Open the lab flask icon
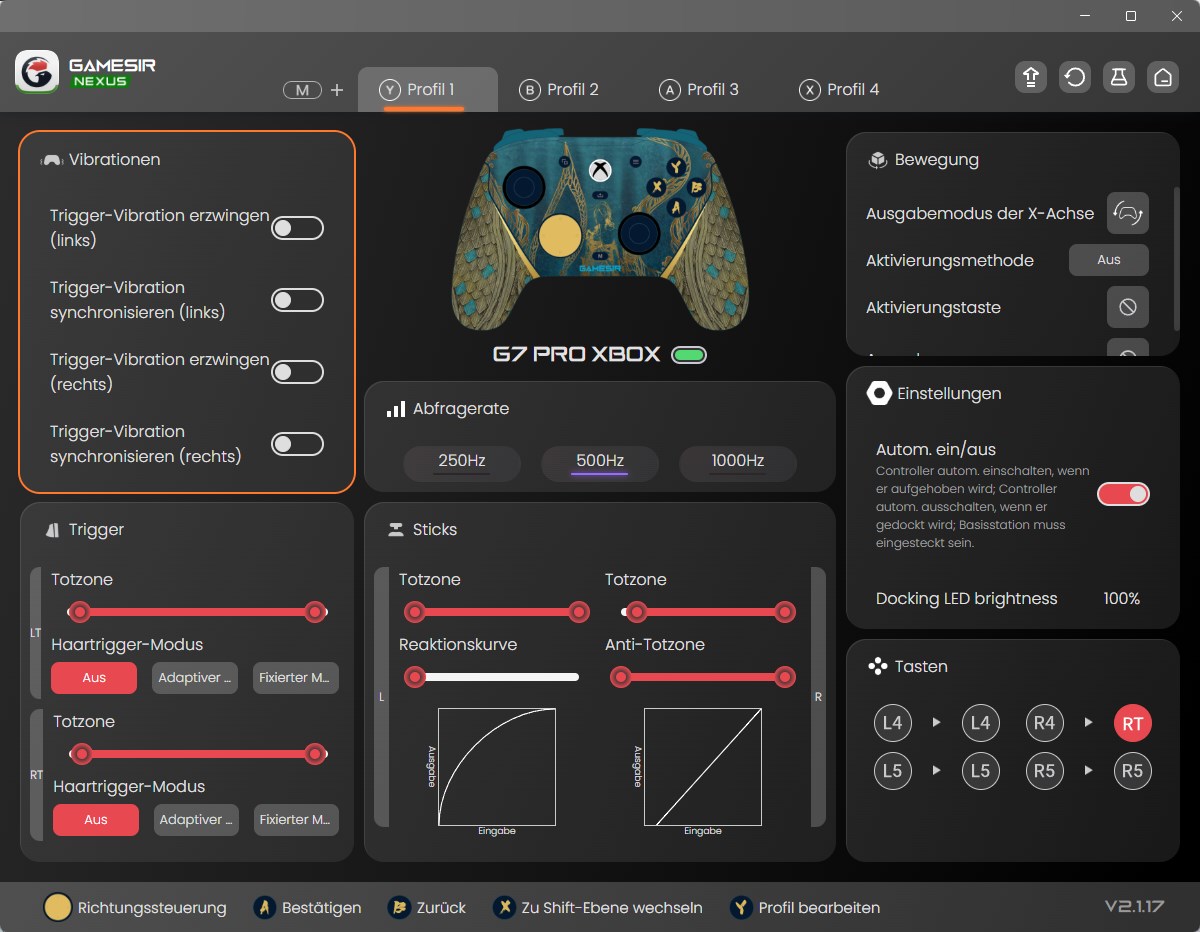Screen dimensions: 1200x932 click(x=1119, y=77)
